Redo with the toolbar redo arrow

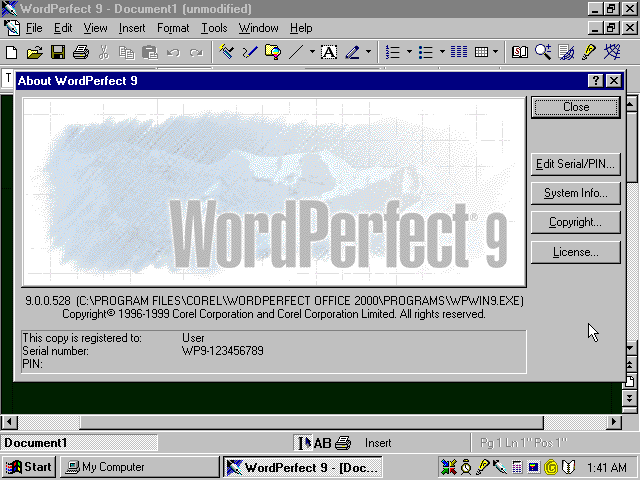pyautogui.click(x=196, y=52)
